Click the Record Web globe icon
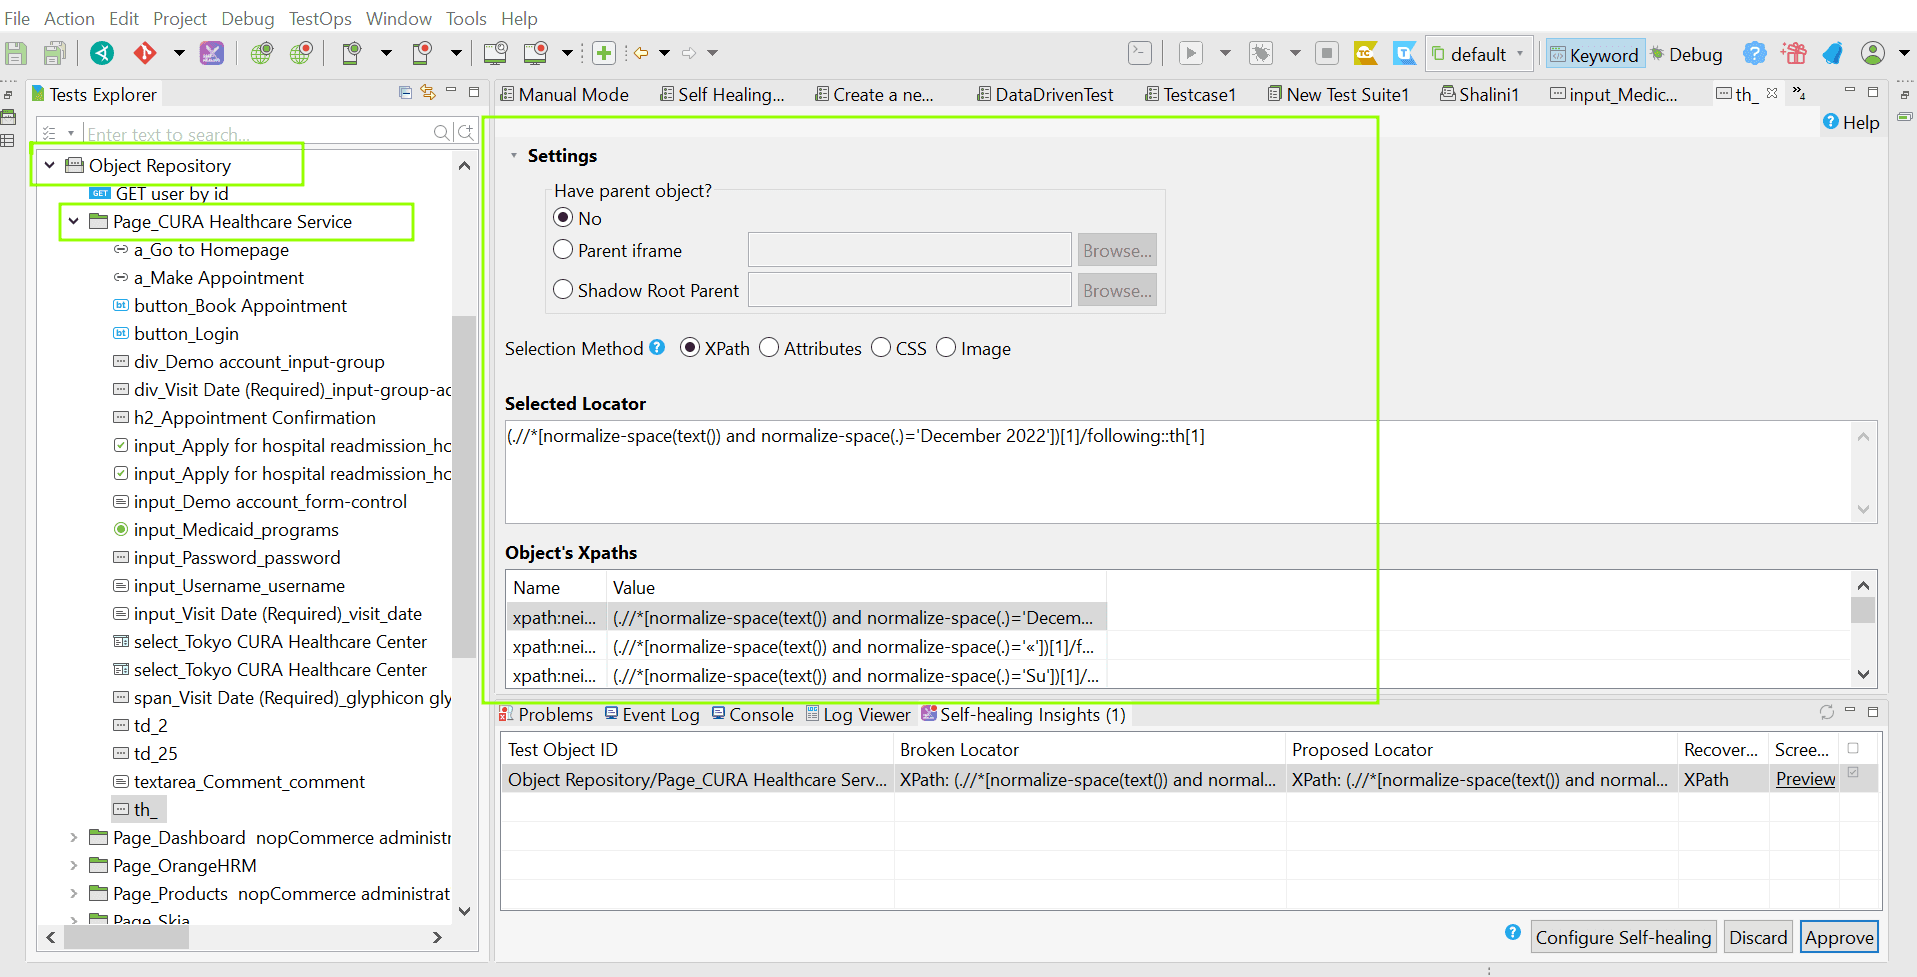This screenshot has height=977, width=1917. (301, 53)
